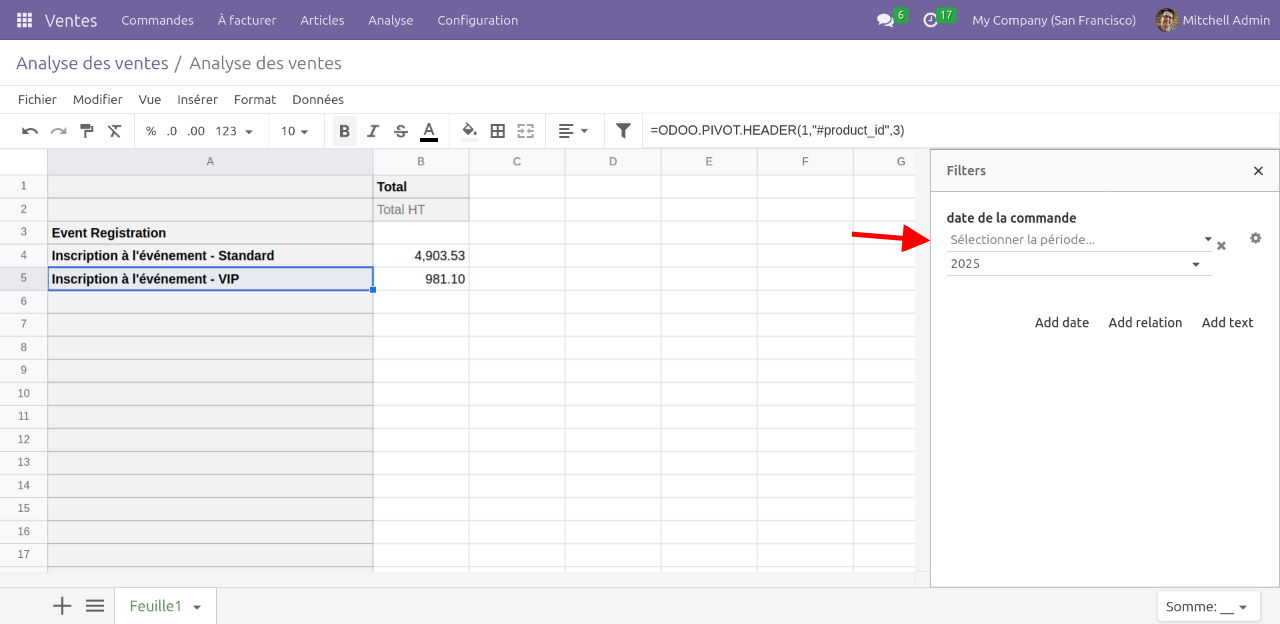Clear the date de la commande filter
The image size is (1280, 624).
click(x=1221, y=246)
